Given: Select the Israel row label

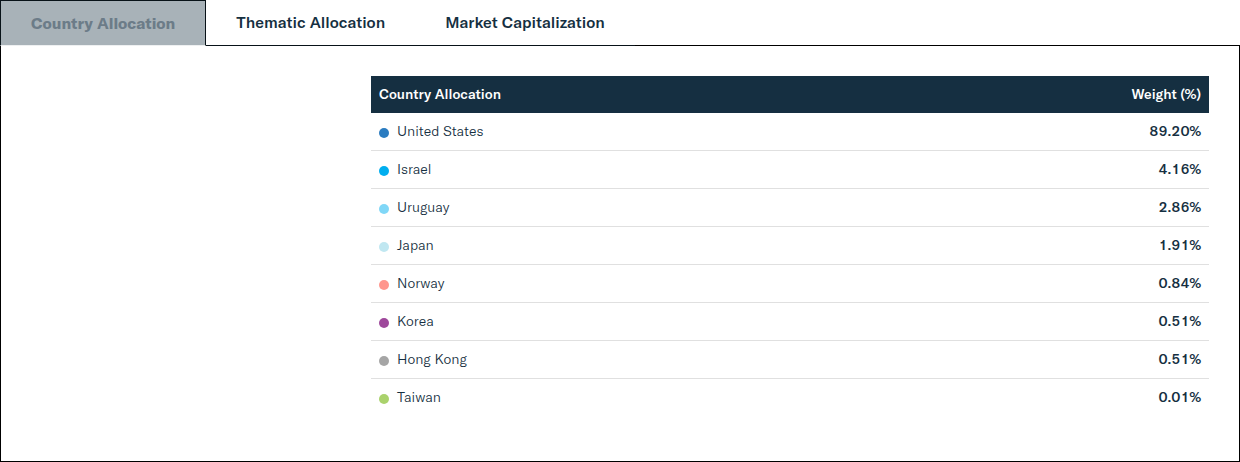Looking at the screenshot, I should click(x=414, y=170).
